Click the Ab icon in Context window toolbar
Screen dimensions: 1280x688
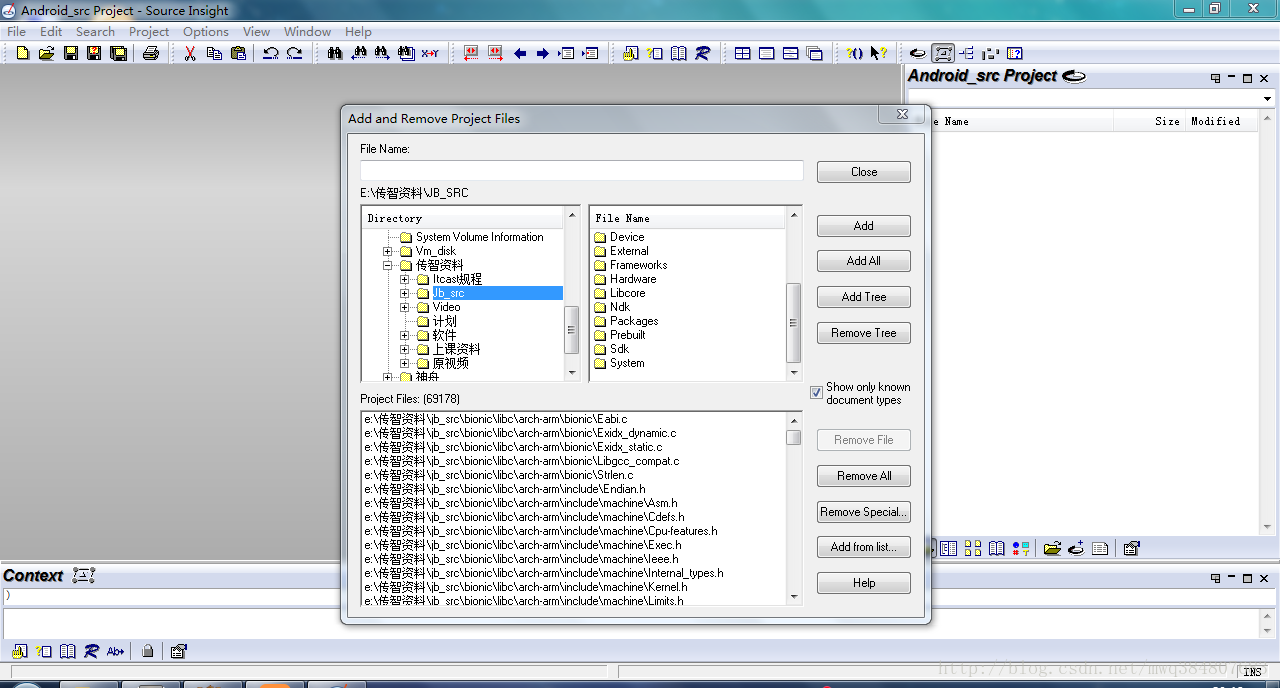pyautogui.click(x=115, y=651)
